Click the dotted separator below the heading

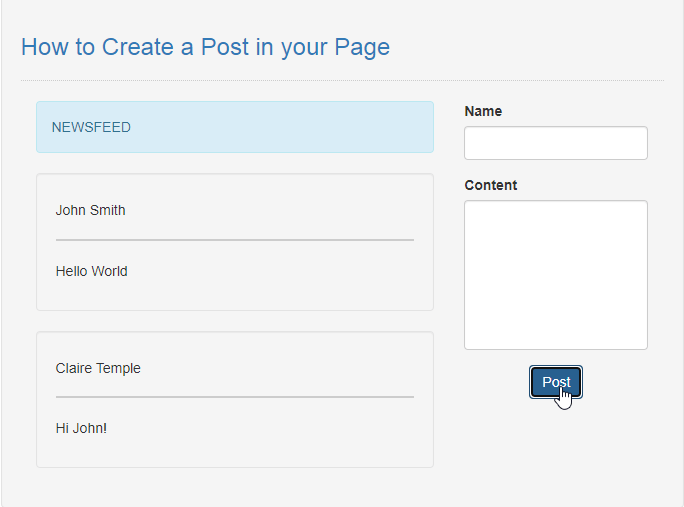[x=342, y=80]
